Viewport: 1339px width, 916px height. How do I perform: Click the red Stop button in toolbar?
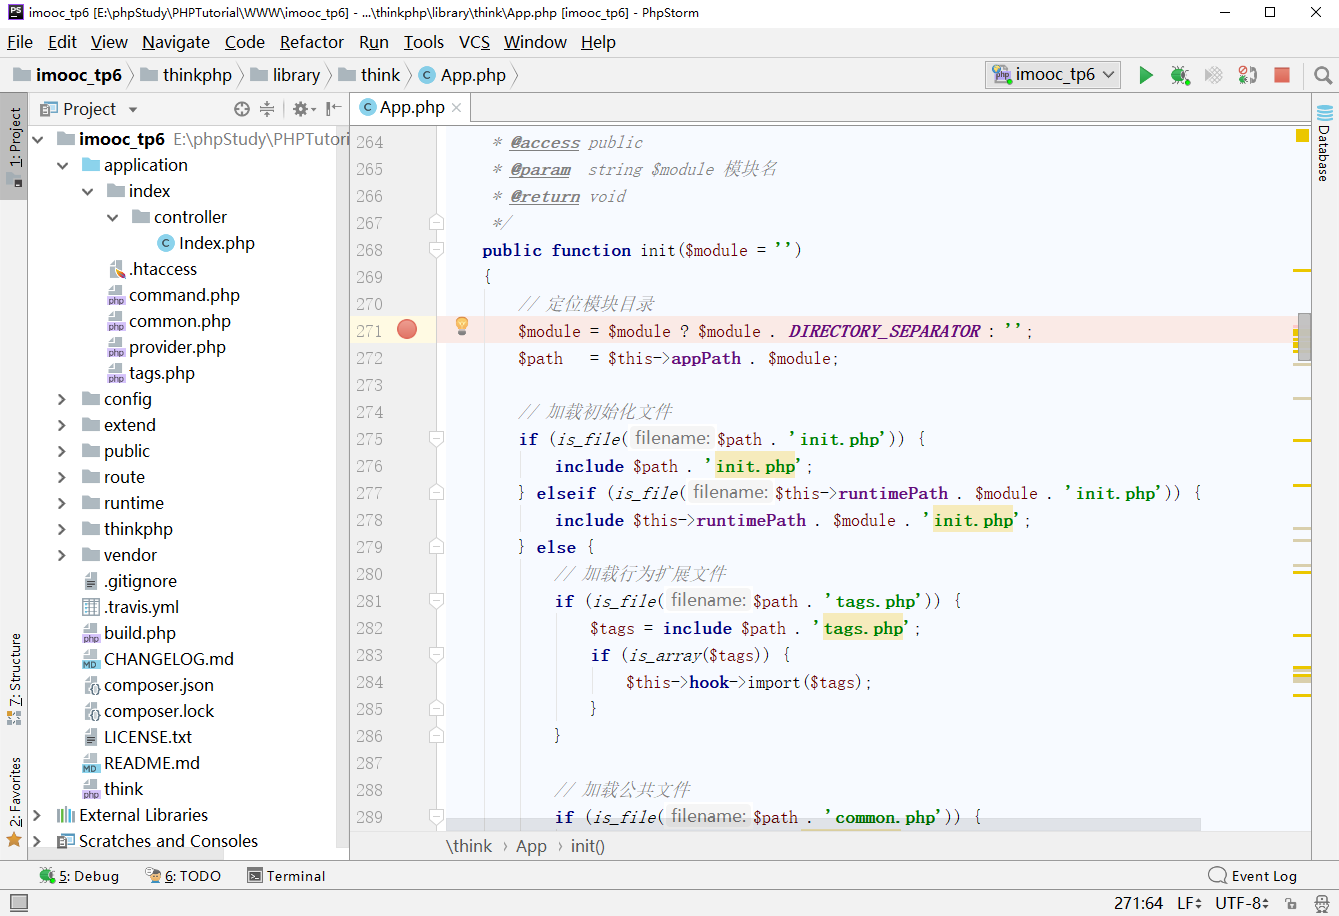pos(1282,75)
